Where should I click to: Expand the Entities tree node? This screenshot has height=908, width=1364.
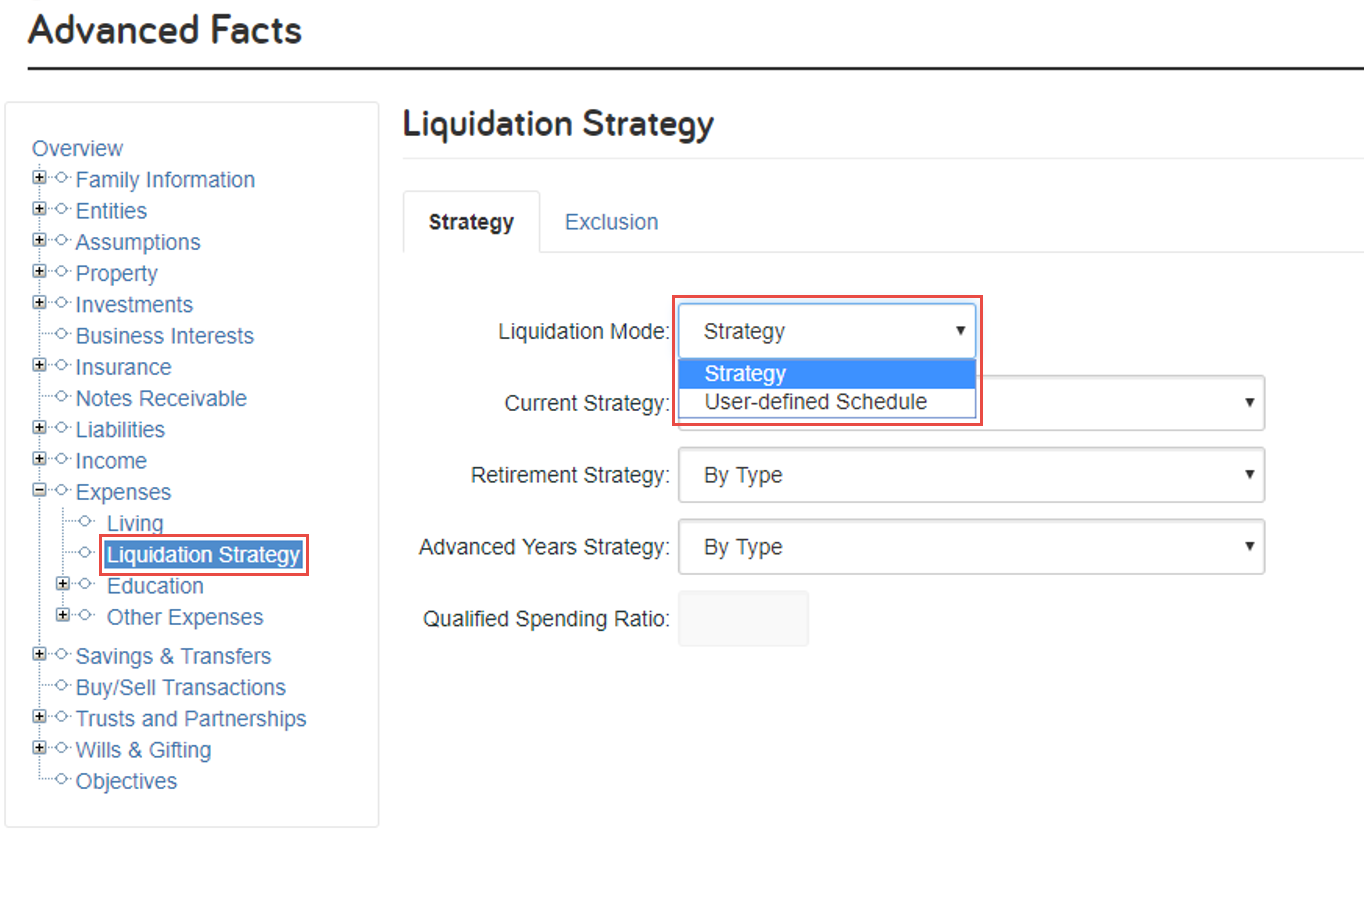tap(39, 209)
